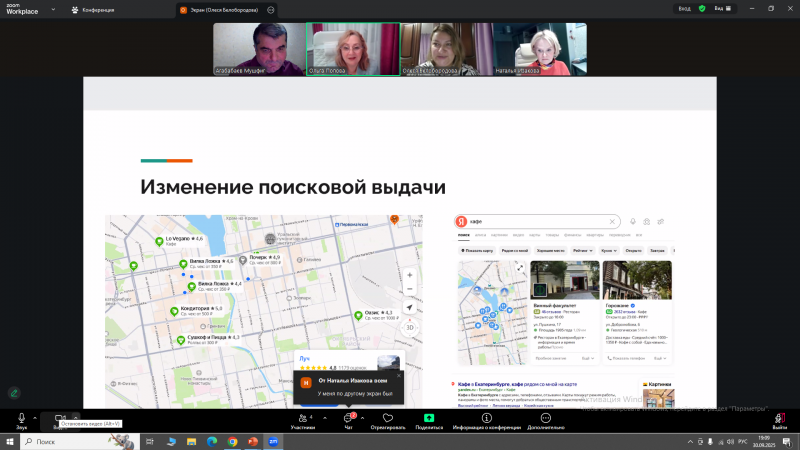Image resolution: width=800 pixels, height=450 pixels.
Task: Open the Отреагировать reactions menu
Action: [x=388, y=420]
